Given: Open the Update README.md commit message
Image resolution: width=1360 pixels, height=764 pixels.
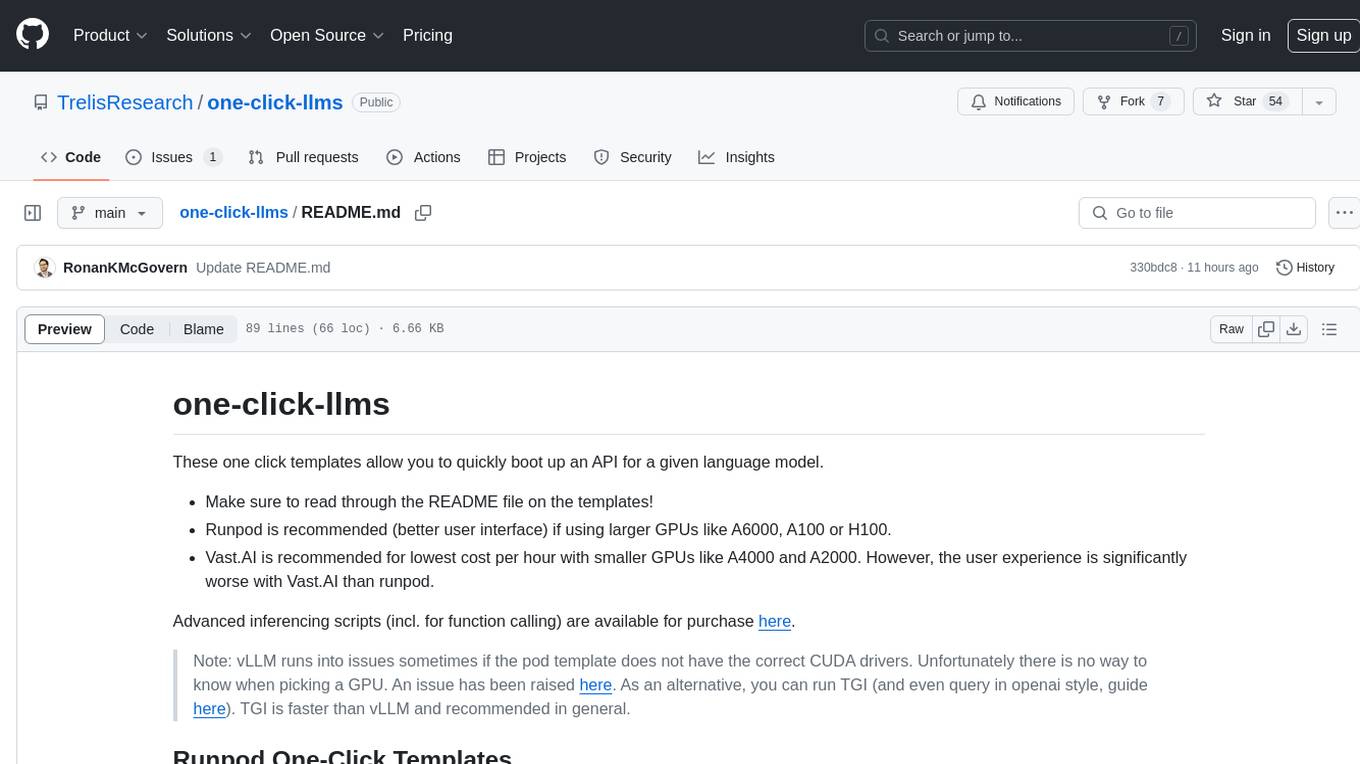Looking at the screenshot, I should click(263, 268).
